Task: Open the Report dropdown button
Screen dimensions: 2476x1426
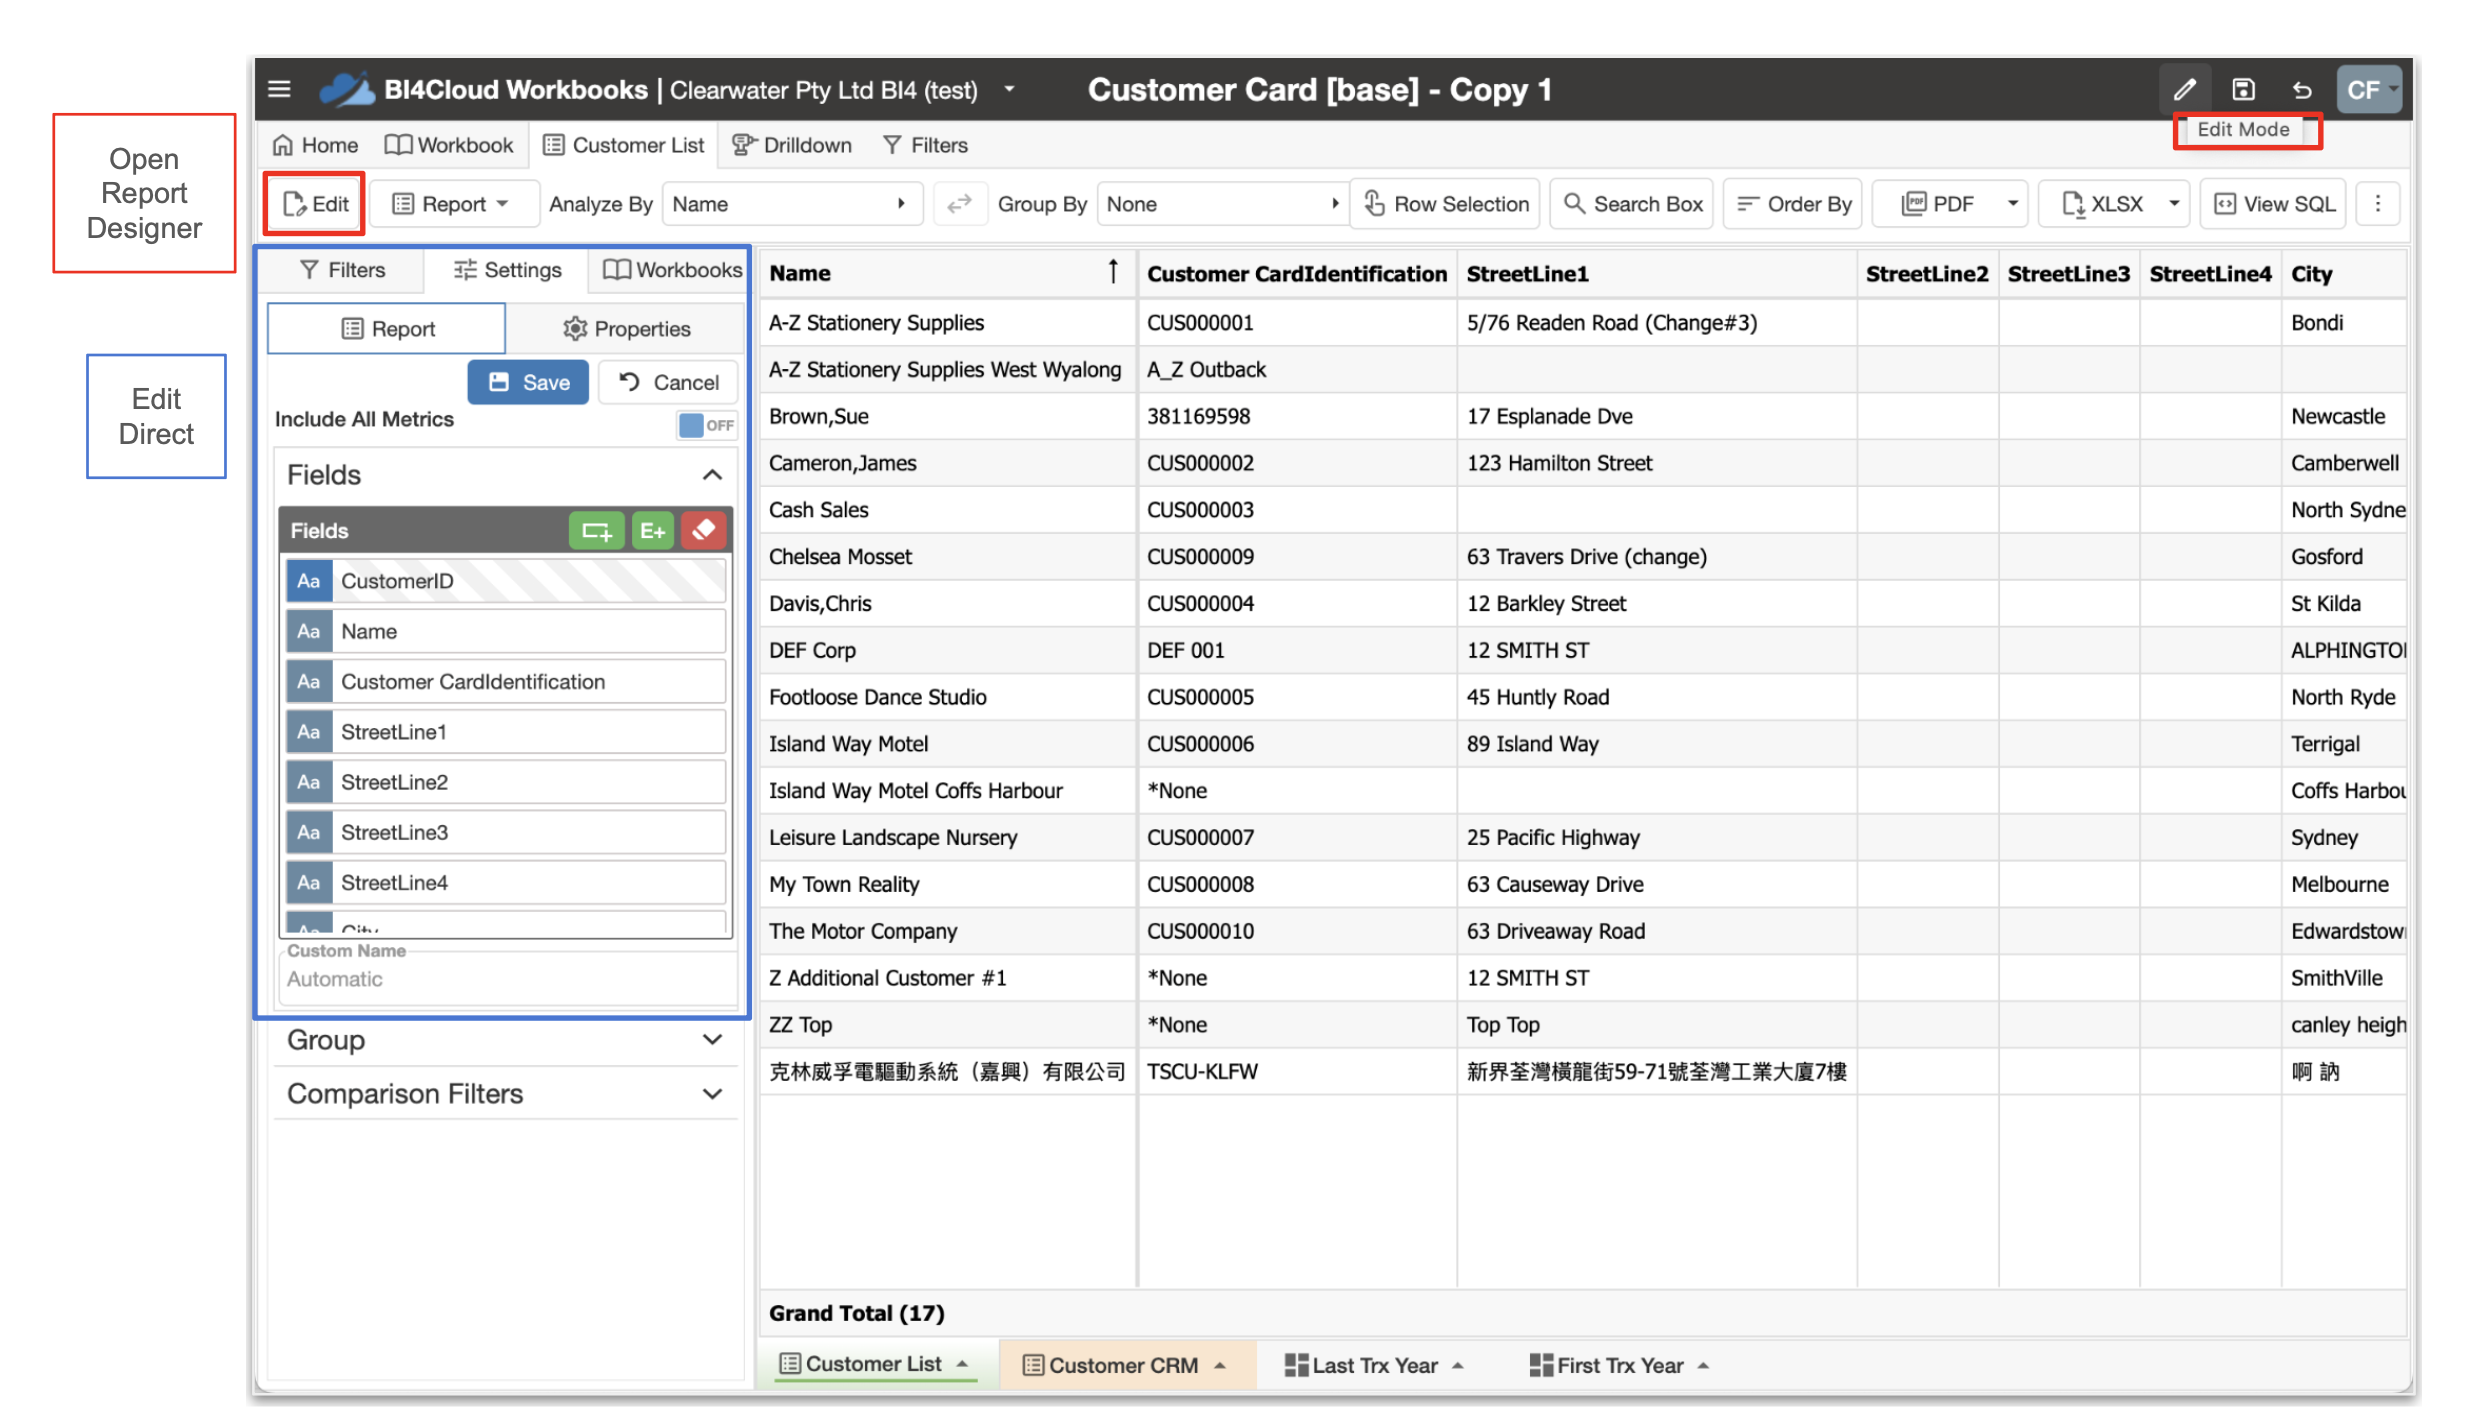Action: pyautogui.click(x=453, y=204)
